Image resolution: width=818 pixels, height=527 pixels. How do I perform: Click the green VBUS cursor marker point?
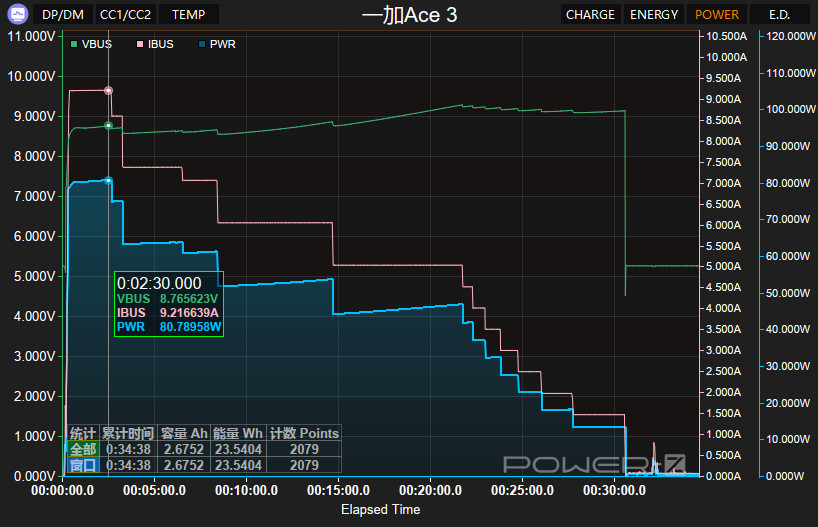(108, 125)
